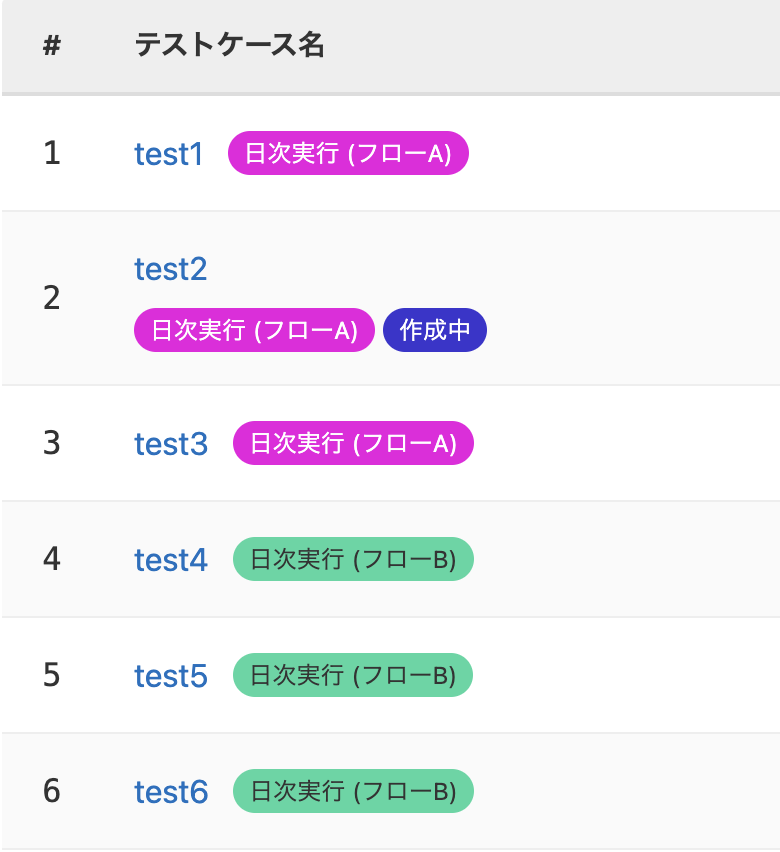
Task: Open the test3 test case link
Action: click(171, 443)
